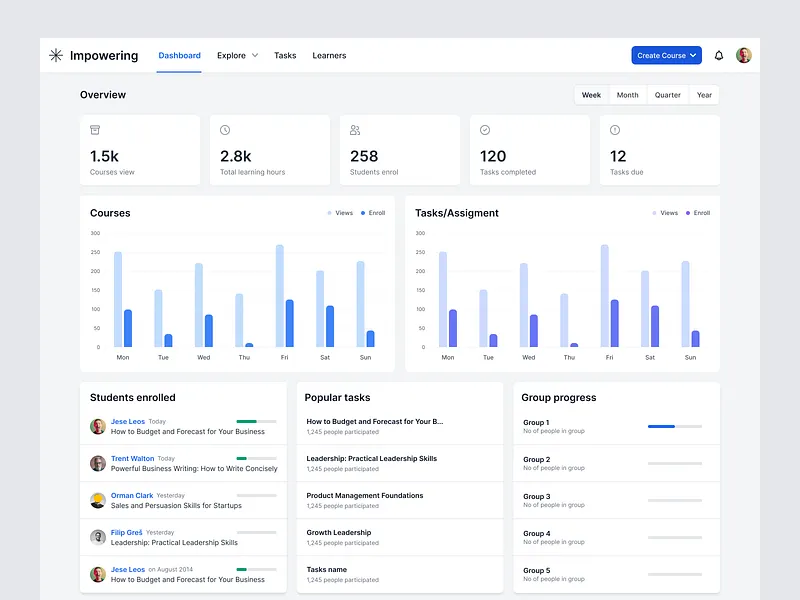800x600 pixels.
Task: Select the Month time filter
Action: pyautogui.click(x=627, y=95)
